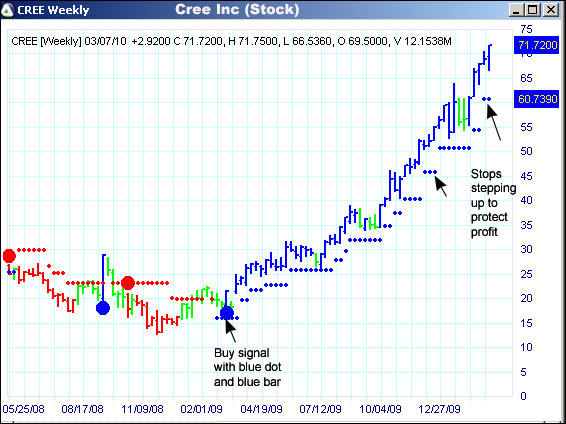The height and width of the screenshot is (424, 566).
Task: Click the 75 price axis label
Action: (526, 29)
